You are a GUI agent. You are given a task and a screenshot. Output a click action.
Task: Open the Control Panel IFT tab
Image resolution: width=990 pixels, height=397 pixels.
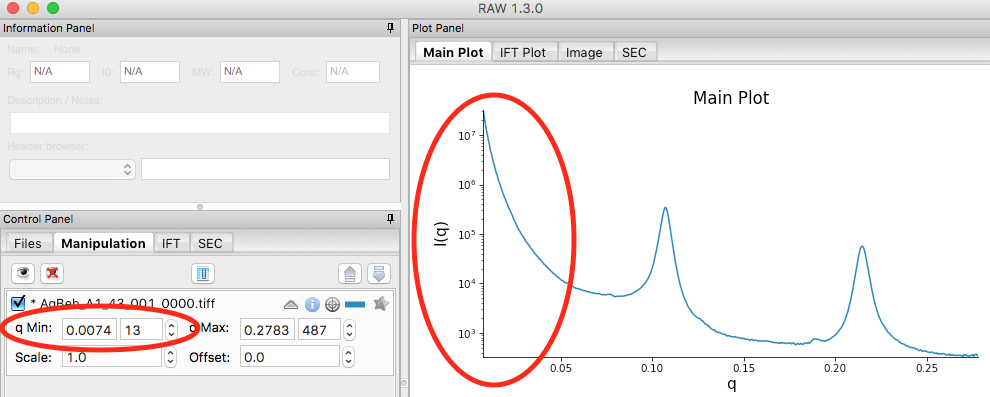171,243
